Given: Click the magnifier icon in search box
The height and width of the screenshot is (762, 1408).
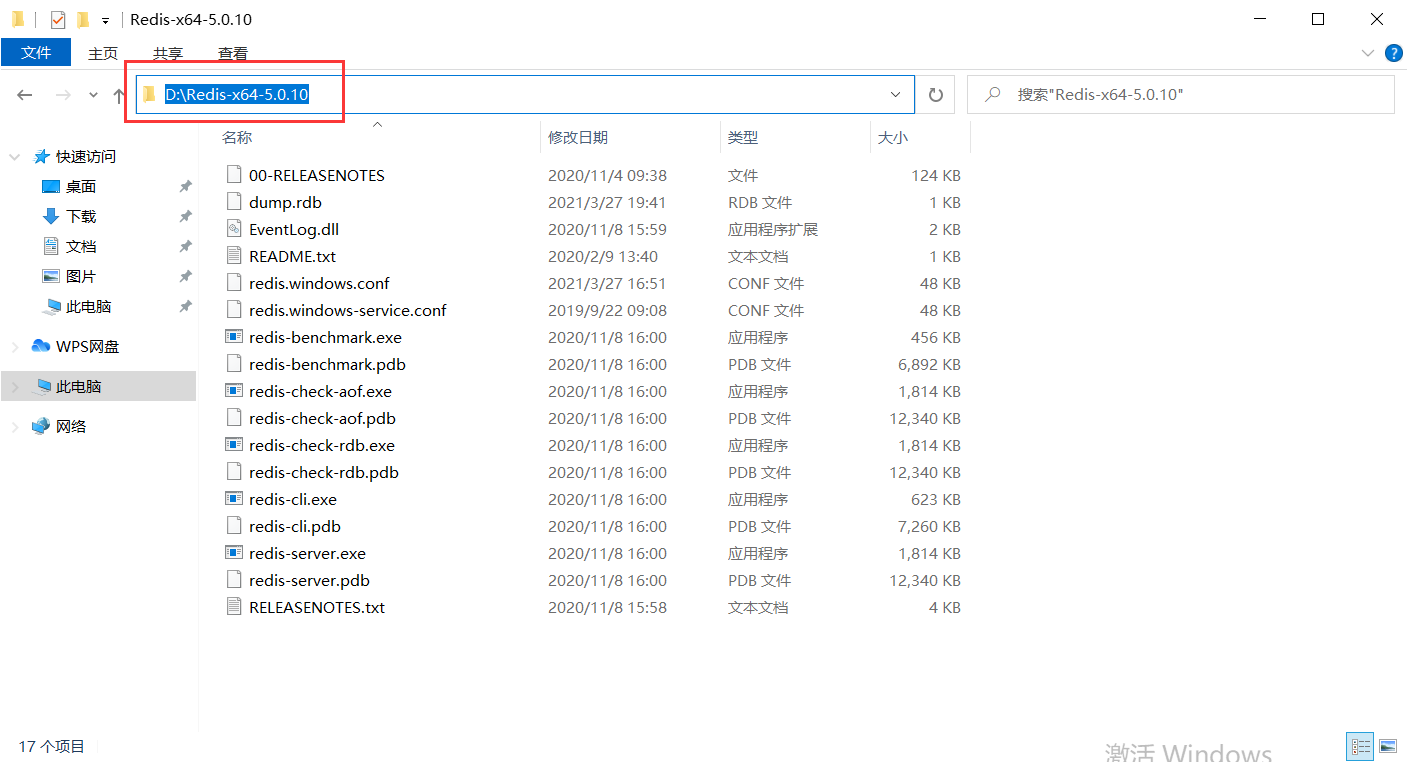Looking at the screenshot, I should pyautogui.click(x=993, y=94).
